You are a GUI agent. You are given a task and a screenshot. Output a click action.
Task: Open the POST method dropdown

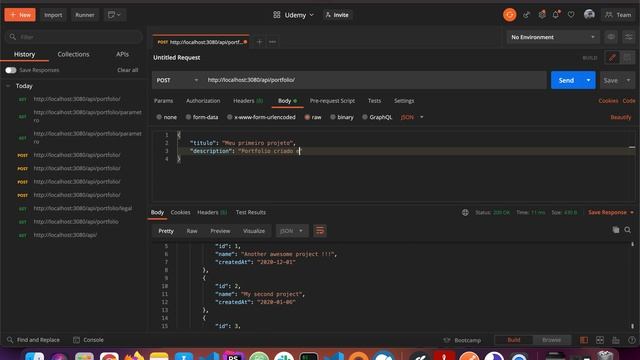[x=177, y=80]
